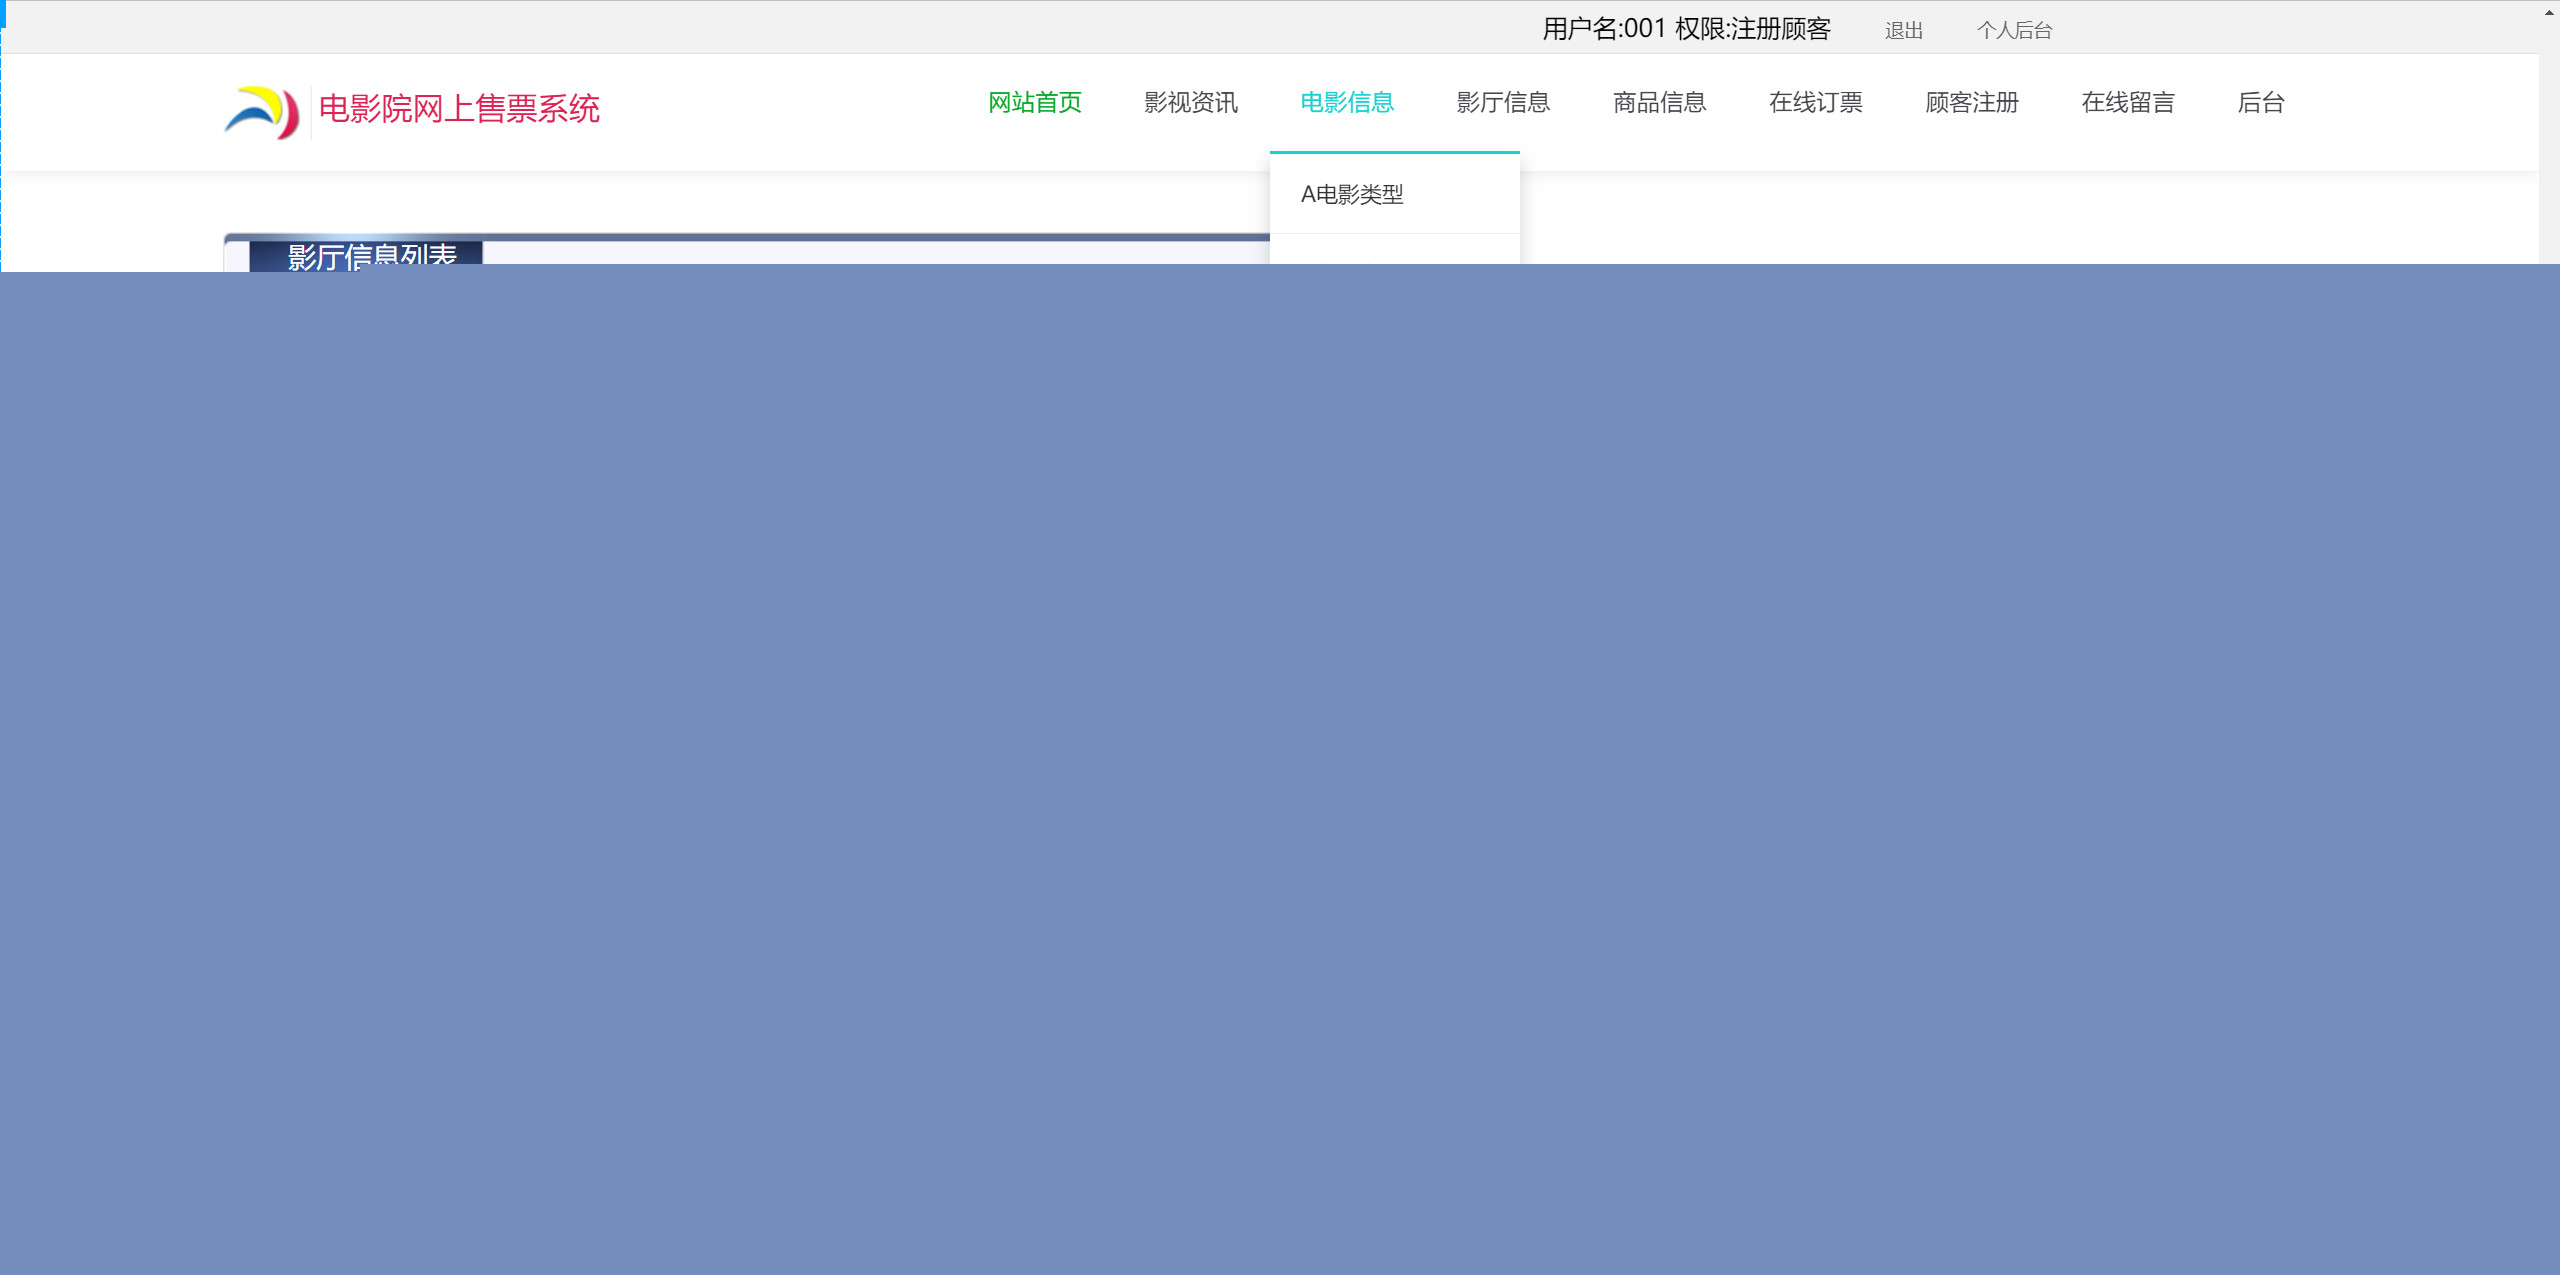Screen dimensions: 2560x1275
Task: Click the cinema site logo icon
Action: (262, 112)
